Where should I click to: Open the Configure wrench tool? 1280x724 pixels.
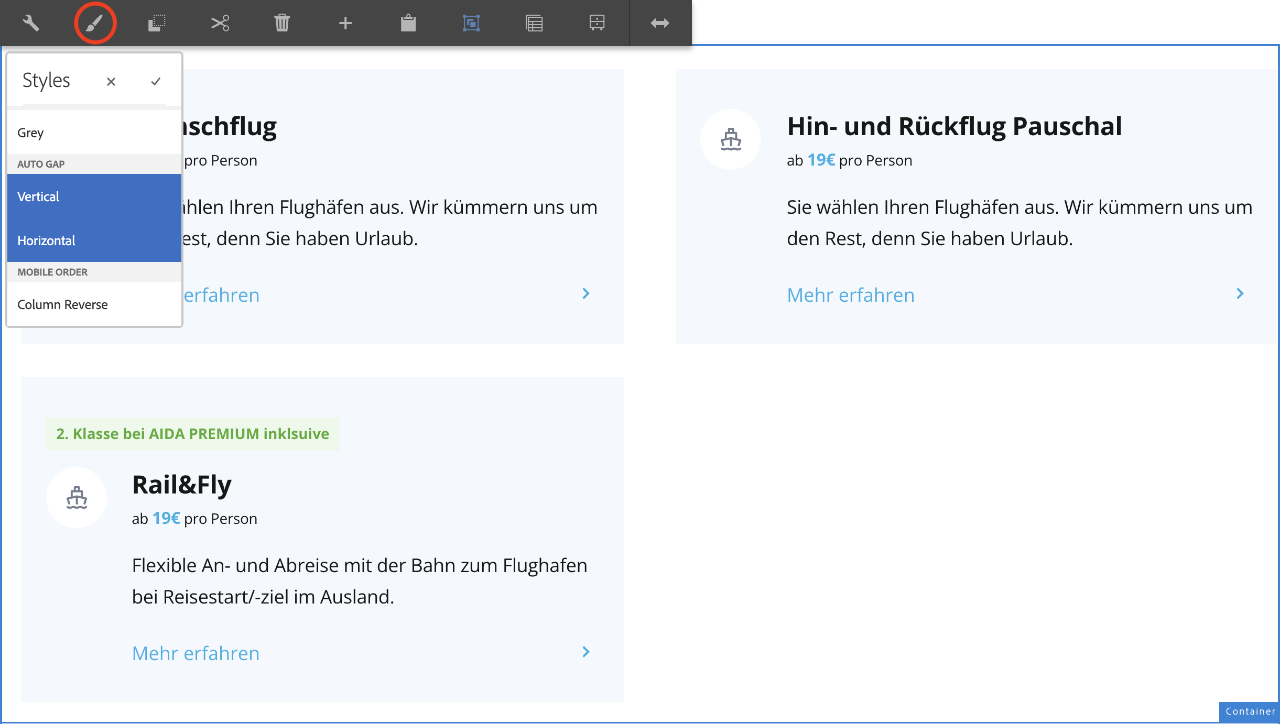[x=31, y=23]
